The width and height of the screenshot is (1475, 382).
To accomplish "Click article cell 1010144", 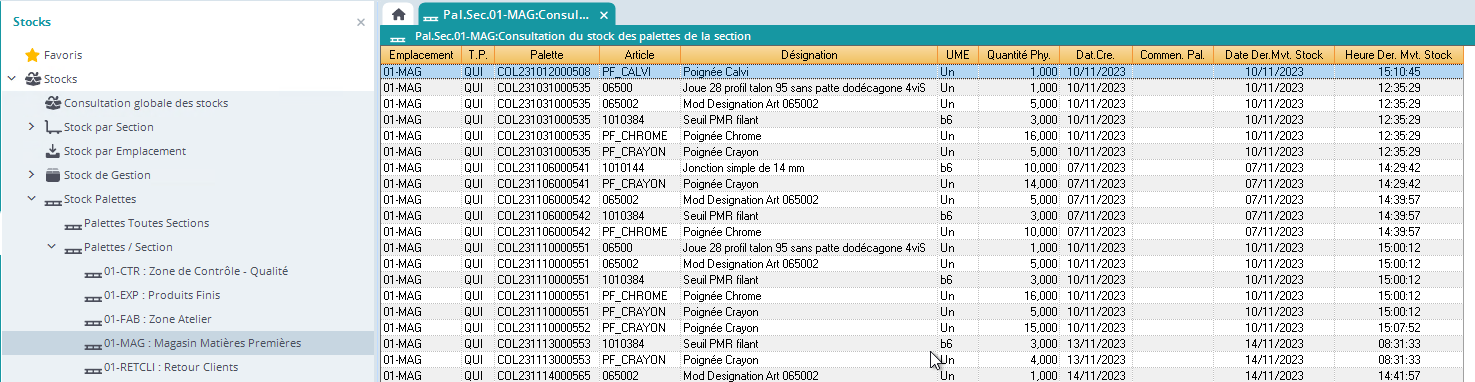I will [x=640, y=168].
